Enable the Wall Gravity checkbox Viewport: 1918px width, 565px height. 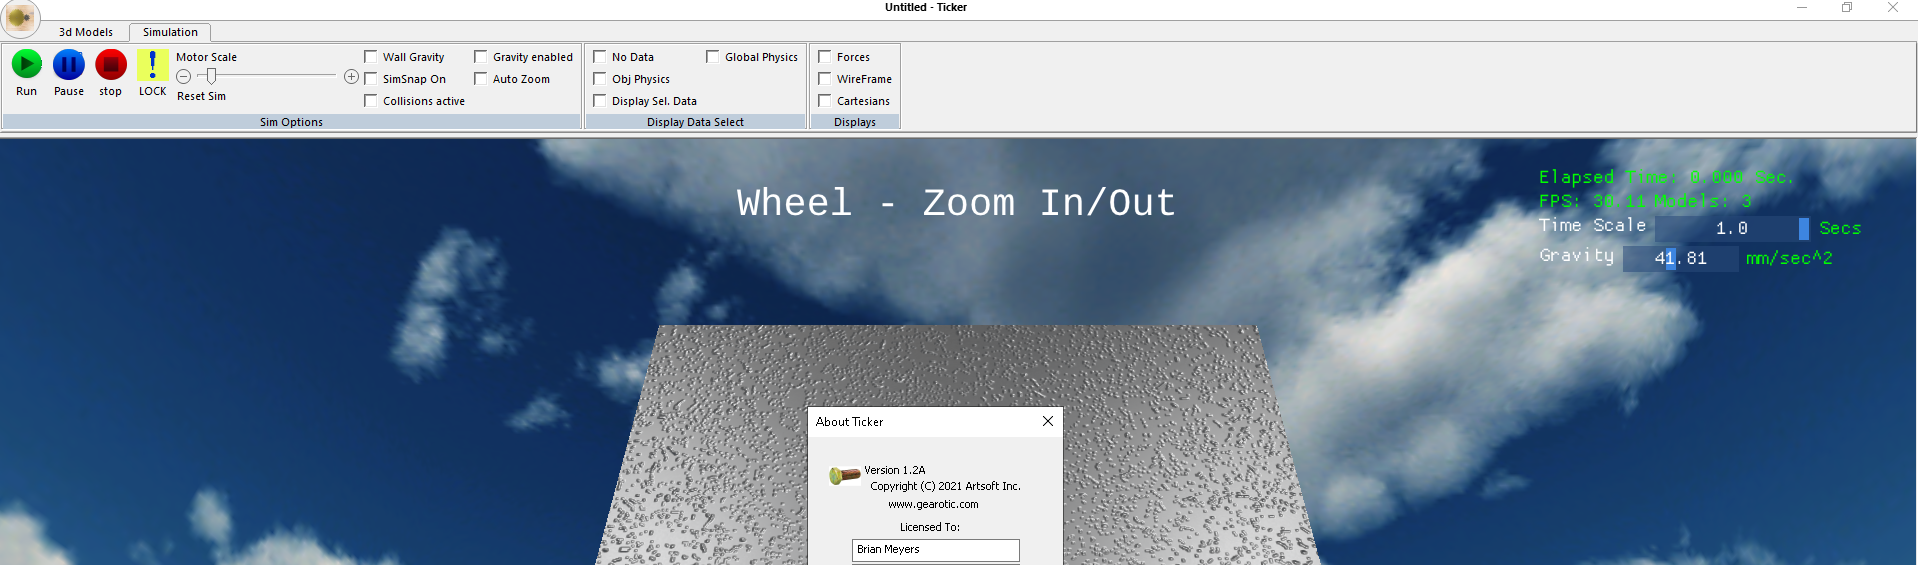tap(371, 57)
